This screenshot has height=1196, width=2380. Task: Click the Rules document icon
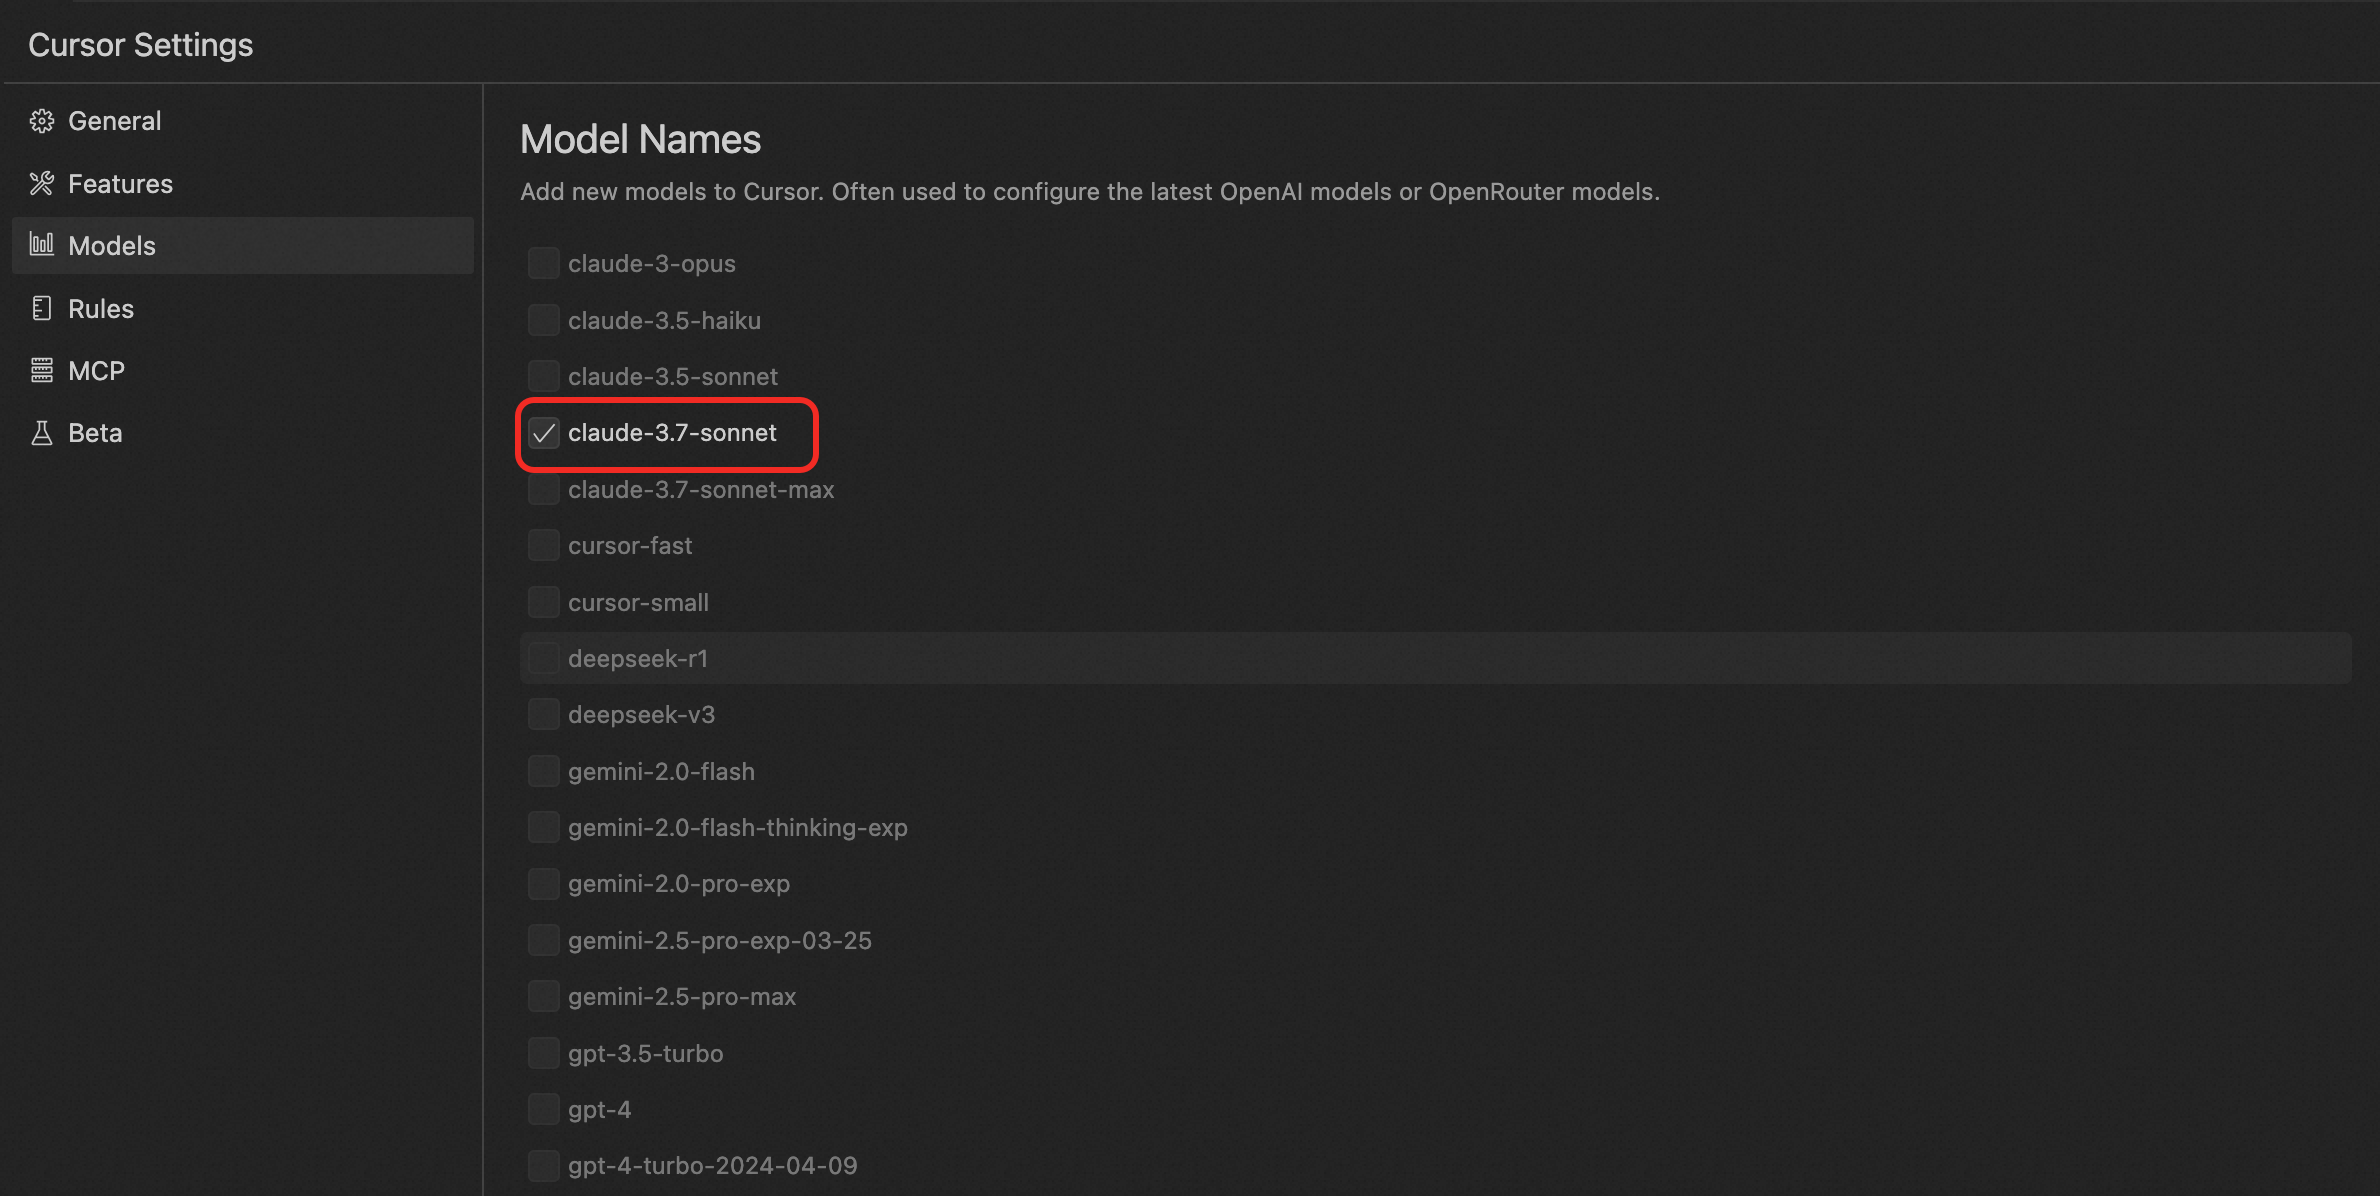pos(41,308)
